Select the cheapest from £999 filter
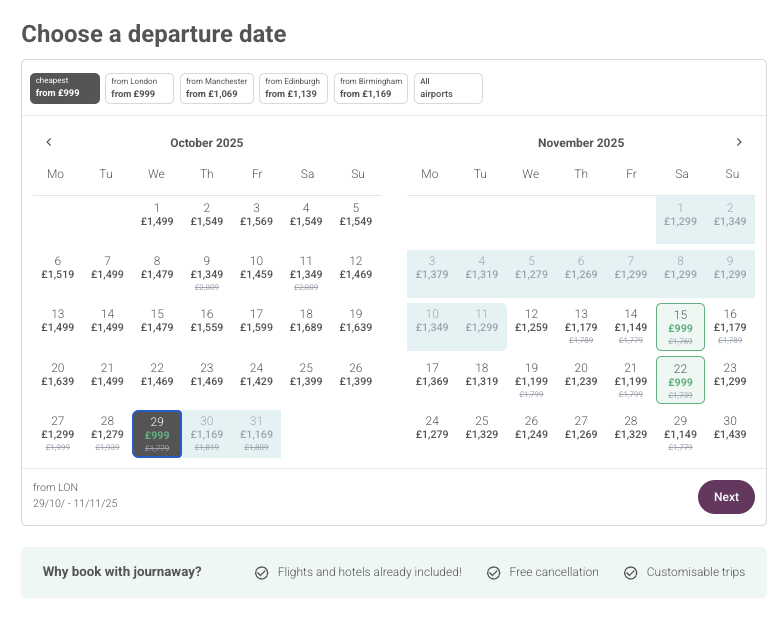Screen dimensions: 780x618 click(x=65, y=88)
